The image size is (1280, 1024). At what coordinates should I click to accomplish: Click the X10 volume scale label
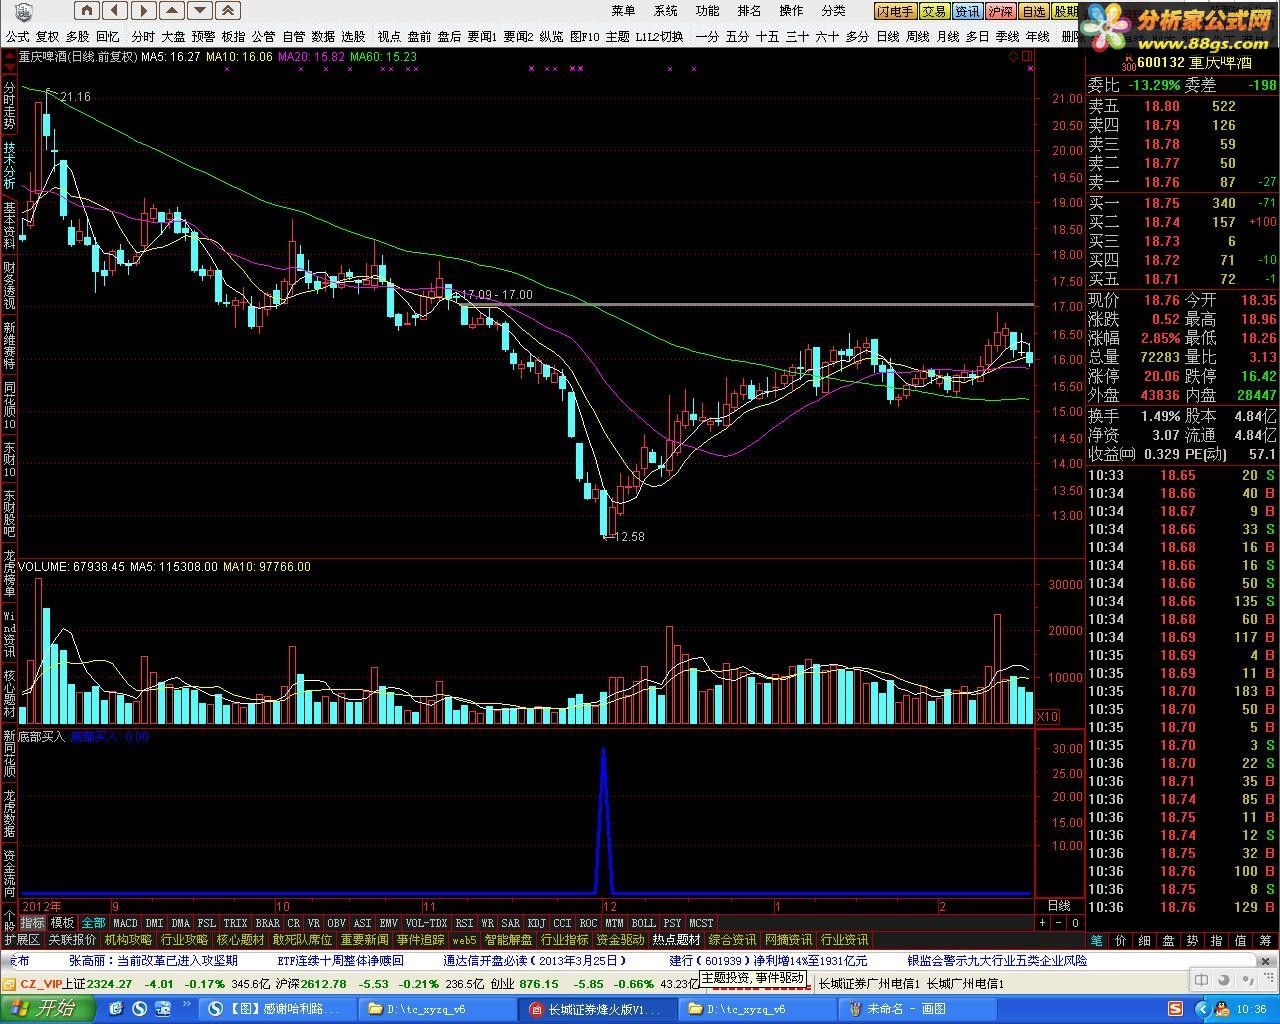coord(1047,717)
